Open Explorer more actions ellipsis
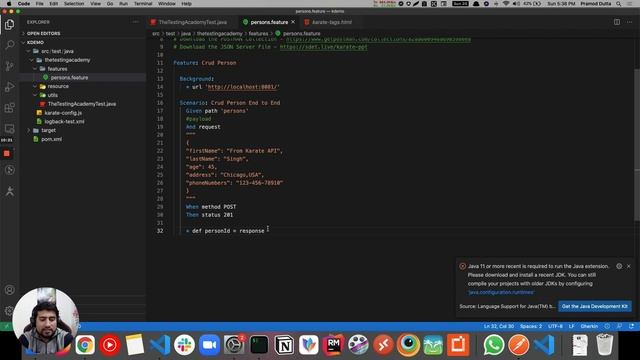The image size is (640, 360). point(136,22)
